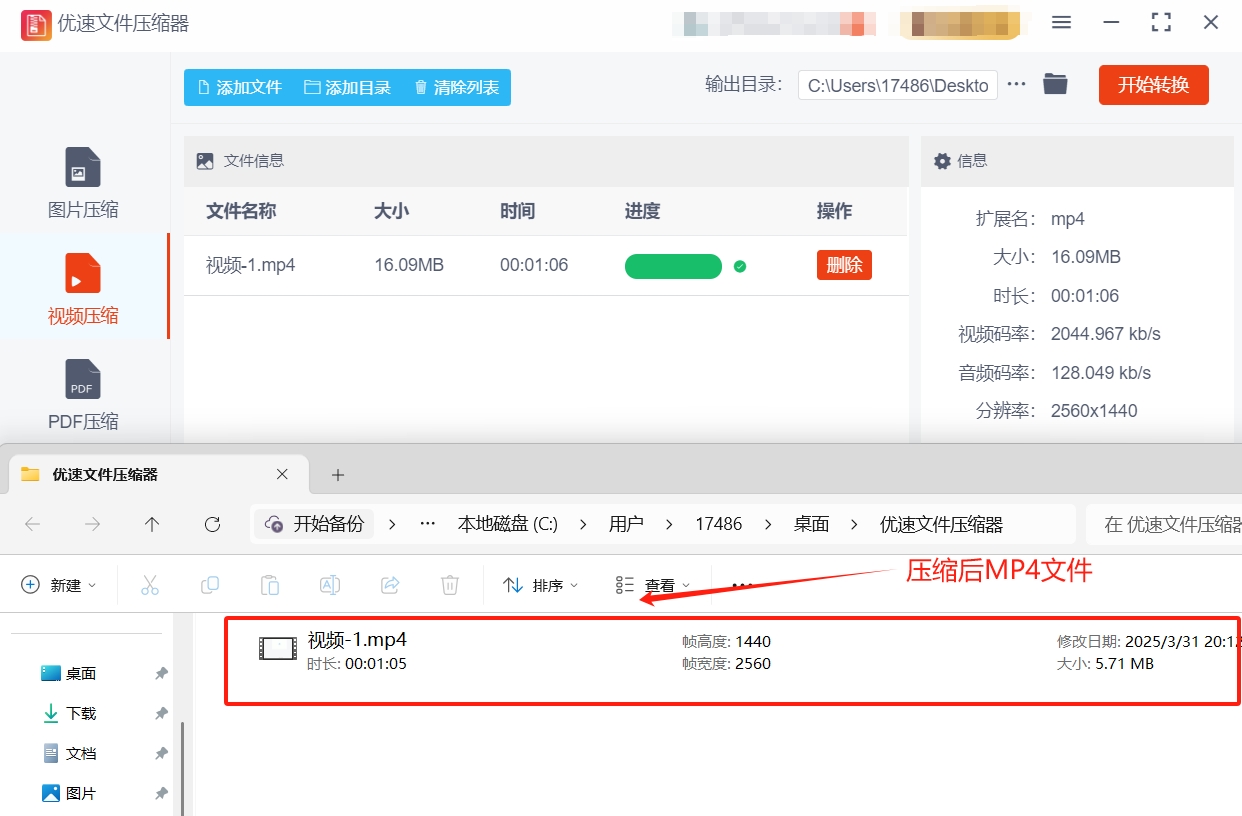Image resolution: width=1242 pixels, height=816 pixels.
Task: Unpin 下载 using its pin icon
Action: pos(161,714)
